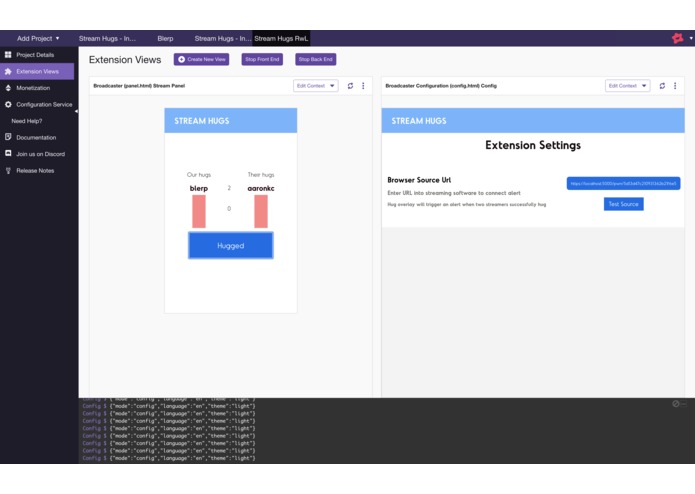The height and width of the screenshot is (494, 695).
Task: Select the Stream Hugs RwL tab
Action: [281, 39]
